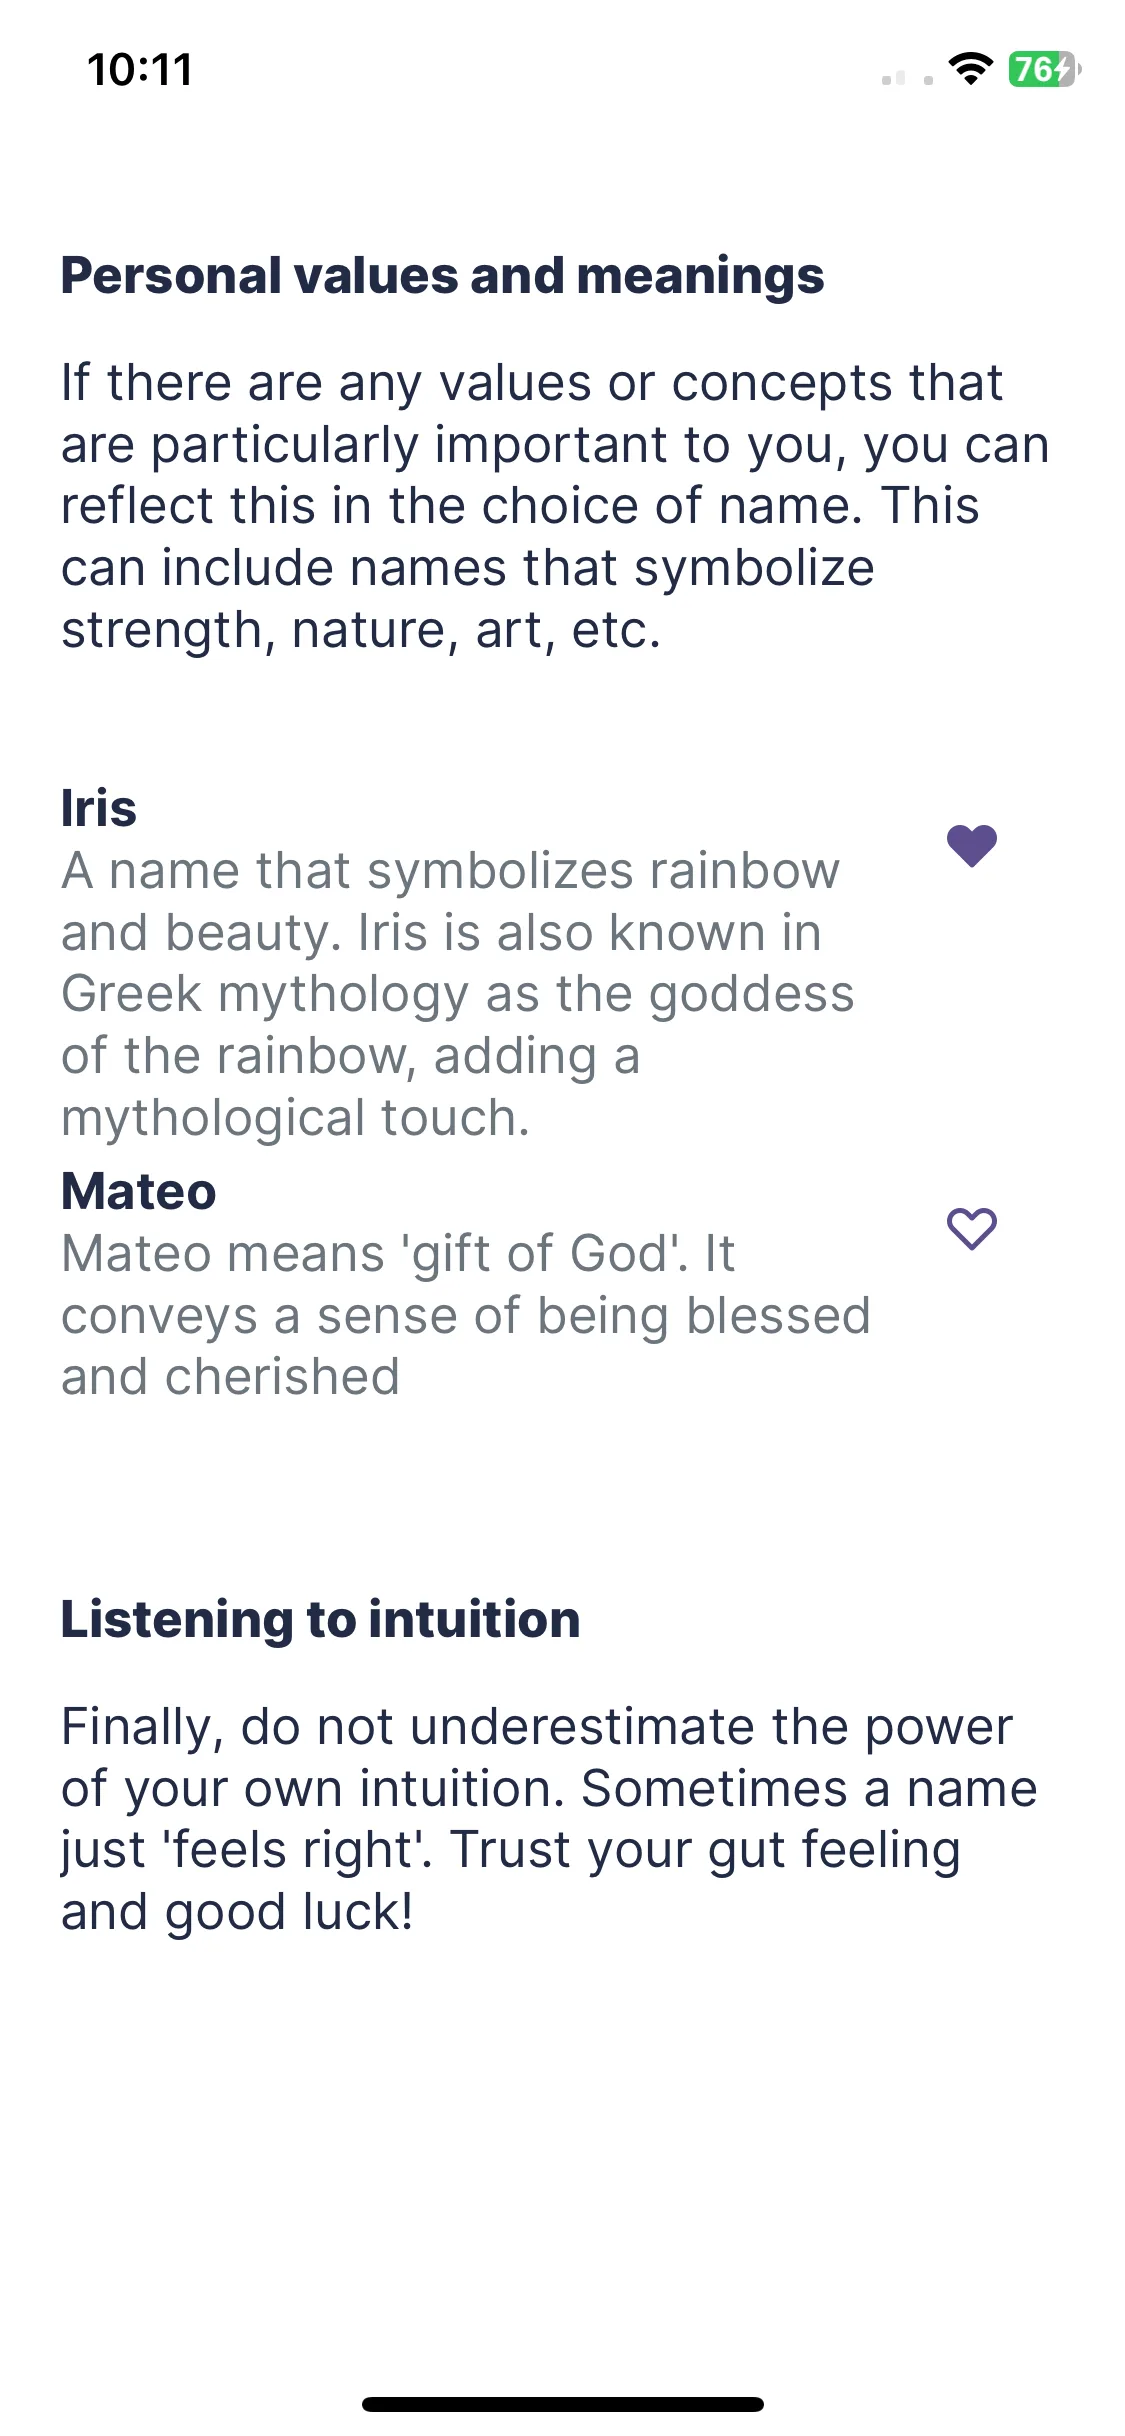Screen dimensions: 1125x2436
Task: Tap 'blessed and cherished' text under Mateo
Action: 466,1346
